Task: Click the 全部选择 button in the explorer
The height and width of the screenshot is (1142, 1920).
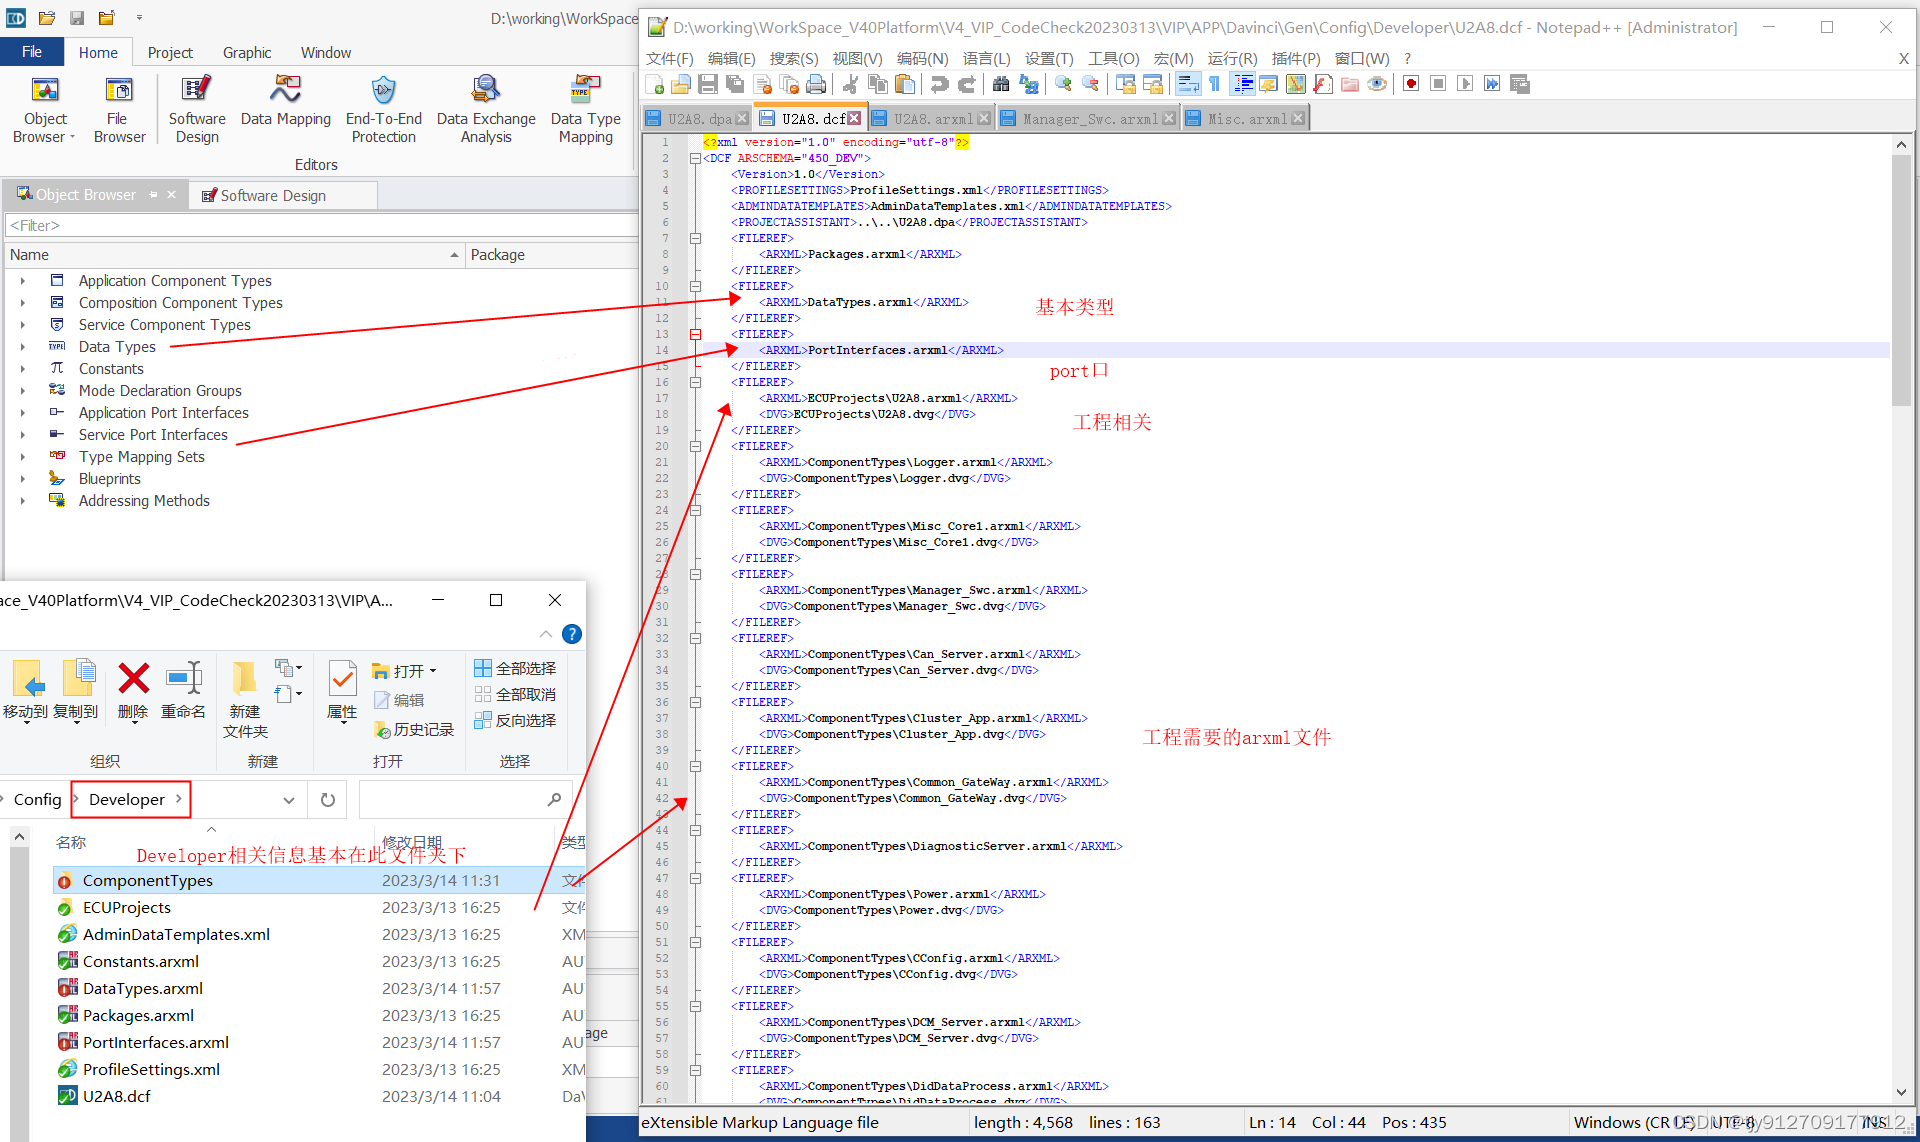Action: [515, 668]
